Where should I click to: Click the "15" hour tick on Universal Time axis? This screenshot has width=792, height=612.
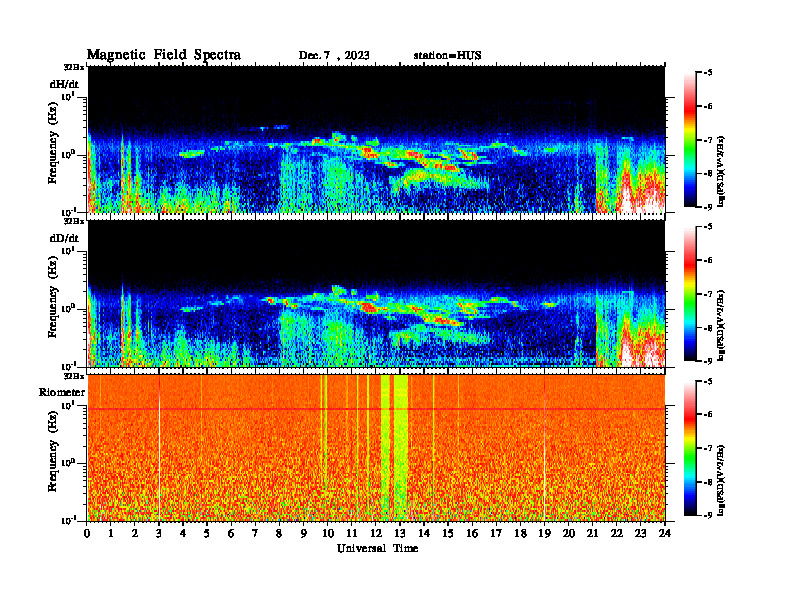448,533
